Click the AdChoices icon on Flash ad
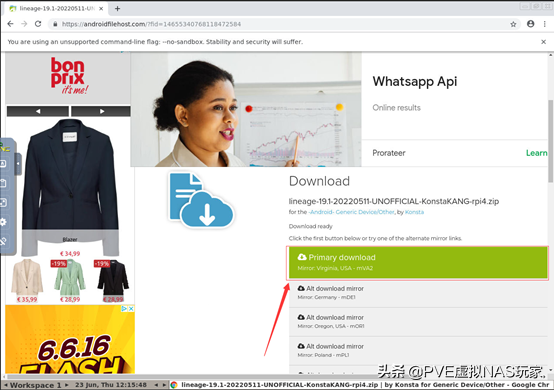554x390 pixels. tap(124, 308)
